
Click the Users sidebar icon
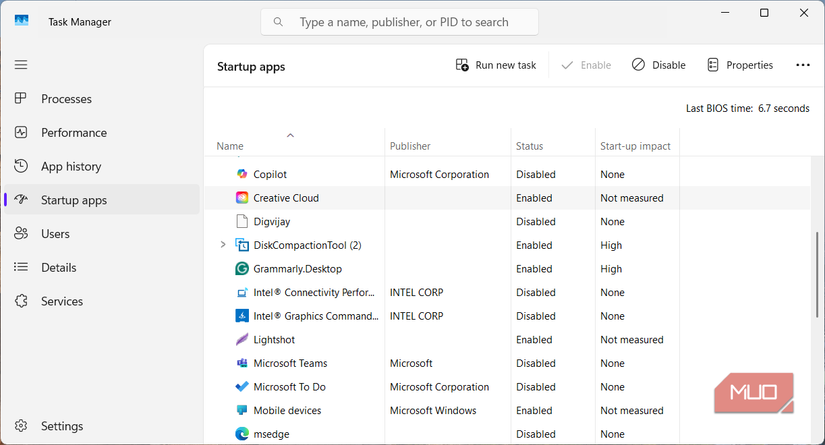coord(21,234)
